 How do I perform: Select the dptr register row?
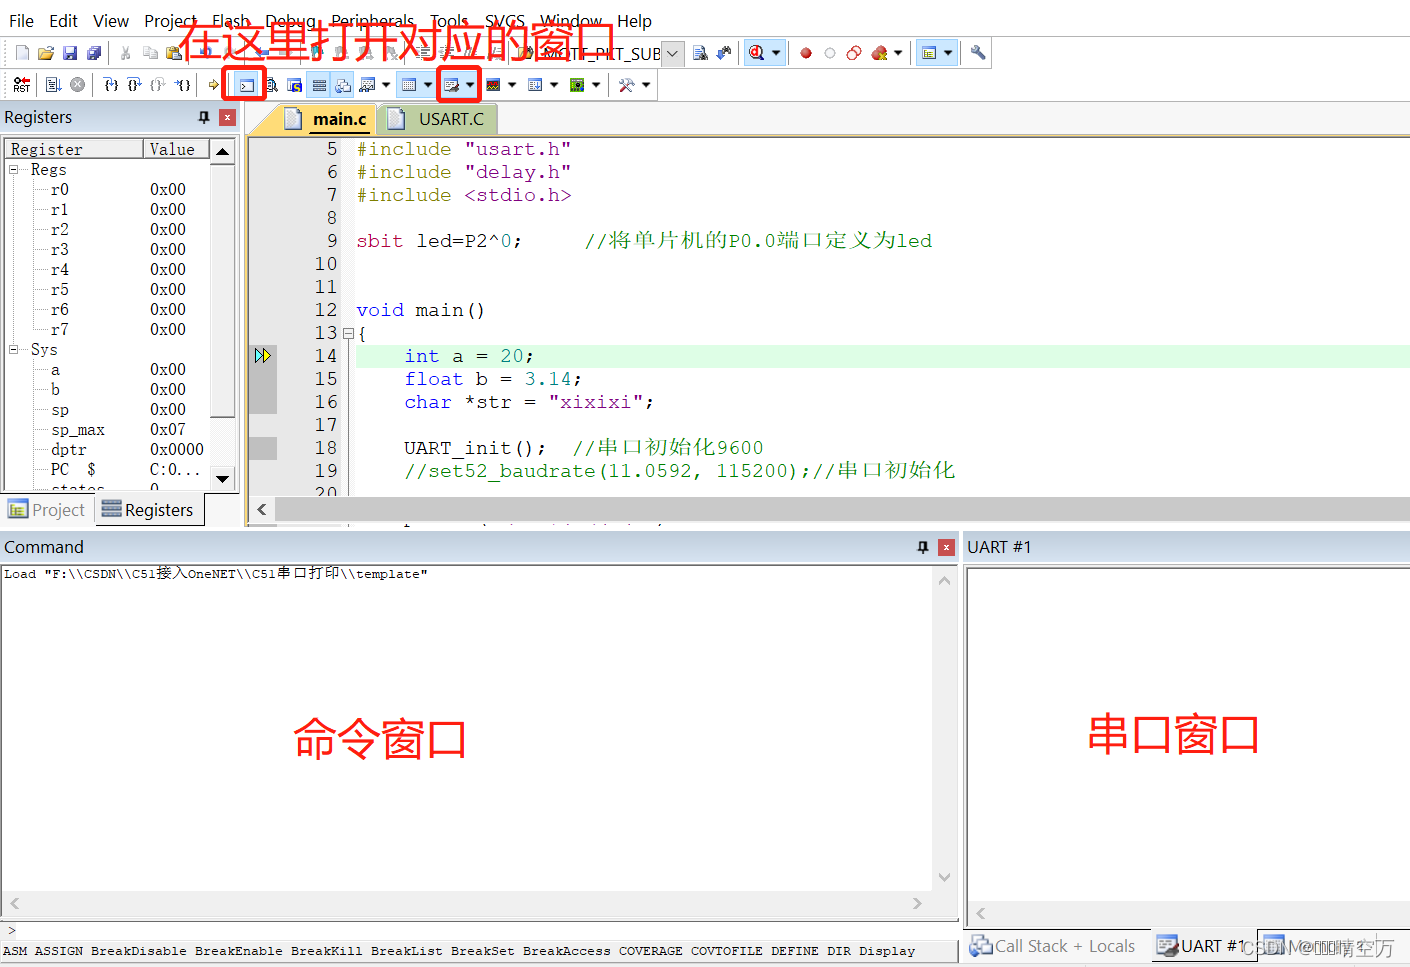click(108, 449)
